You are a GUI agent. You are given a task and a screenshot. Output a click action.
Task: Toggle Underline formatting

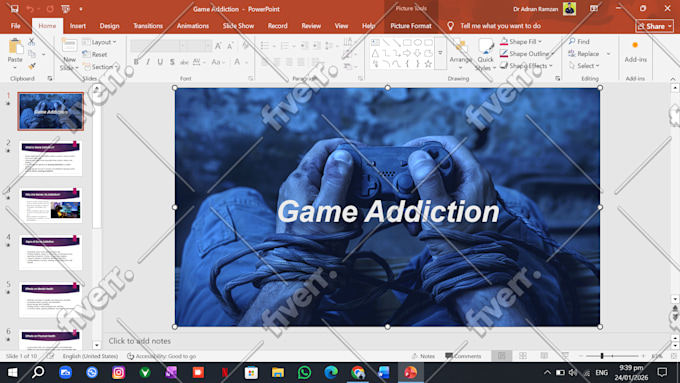[160, 62]
